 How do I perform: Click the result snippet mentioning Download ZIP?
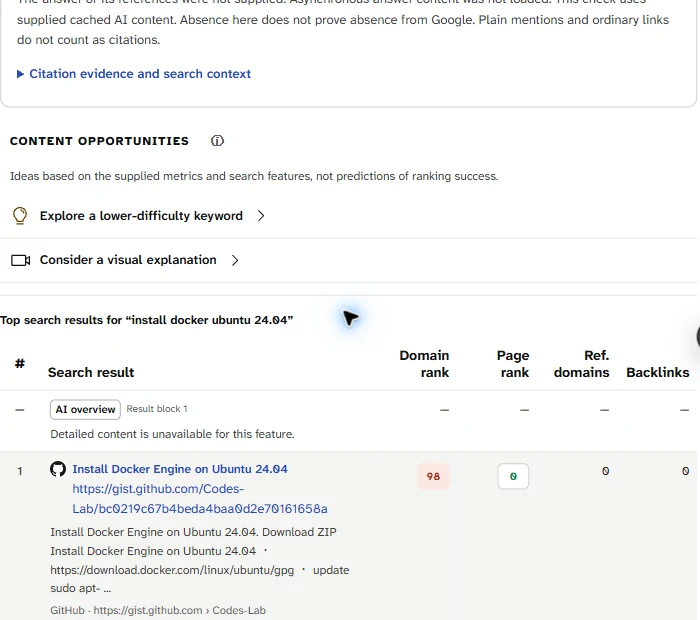coord(200,560)
